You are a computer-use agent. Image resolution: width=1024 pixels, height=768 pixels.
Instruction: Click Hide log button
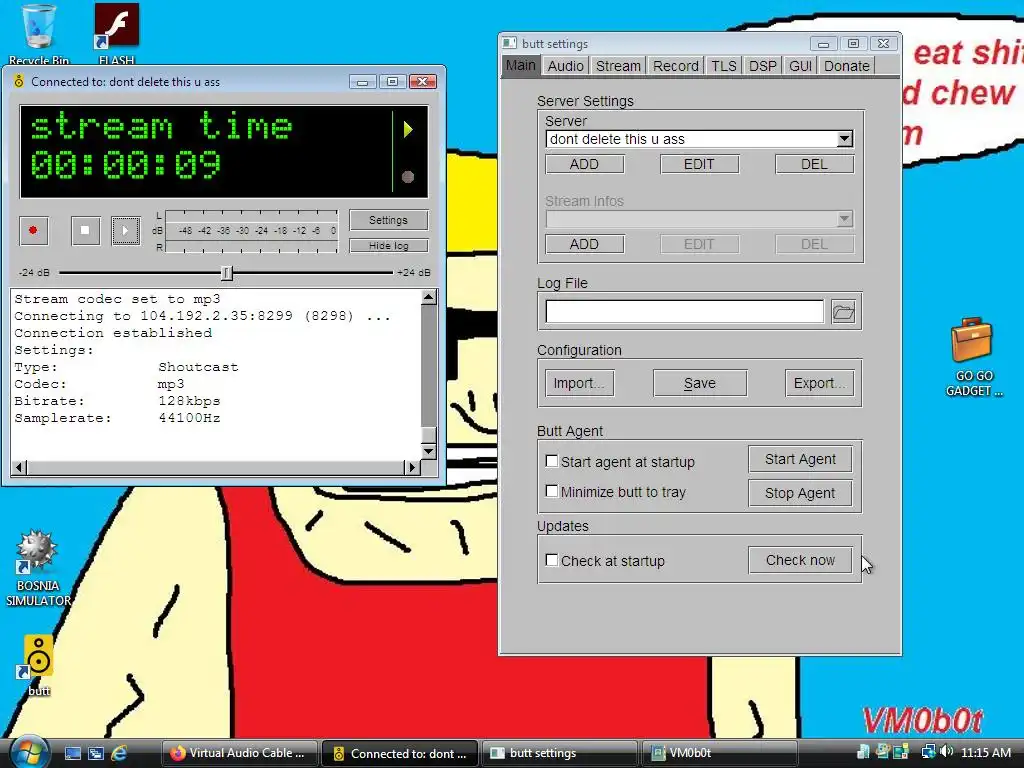pyautogui.click(x=389, y=246)
